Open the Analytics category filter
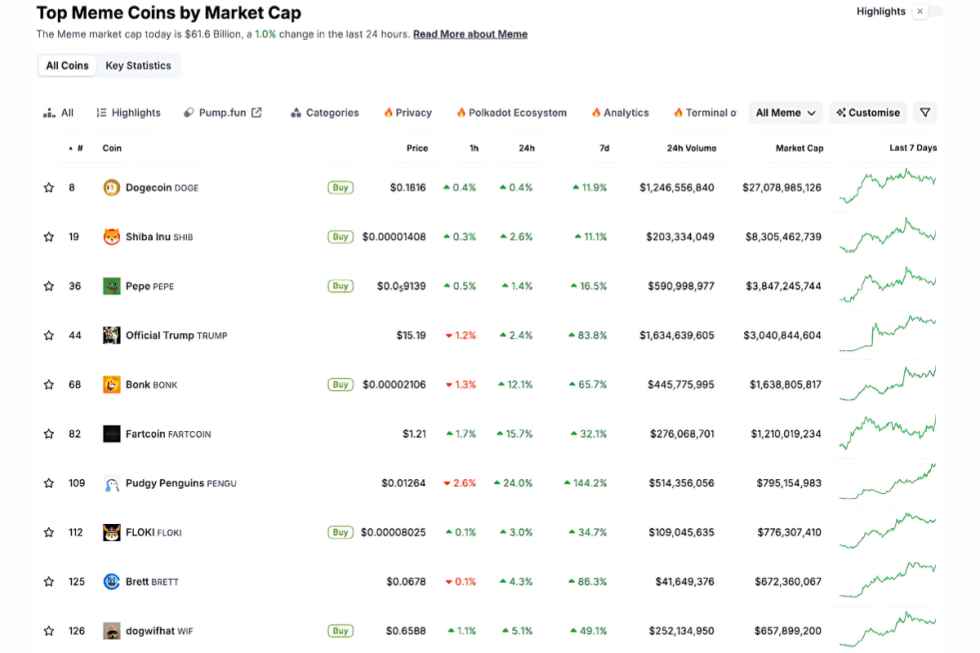 620,112
